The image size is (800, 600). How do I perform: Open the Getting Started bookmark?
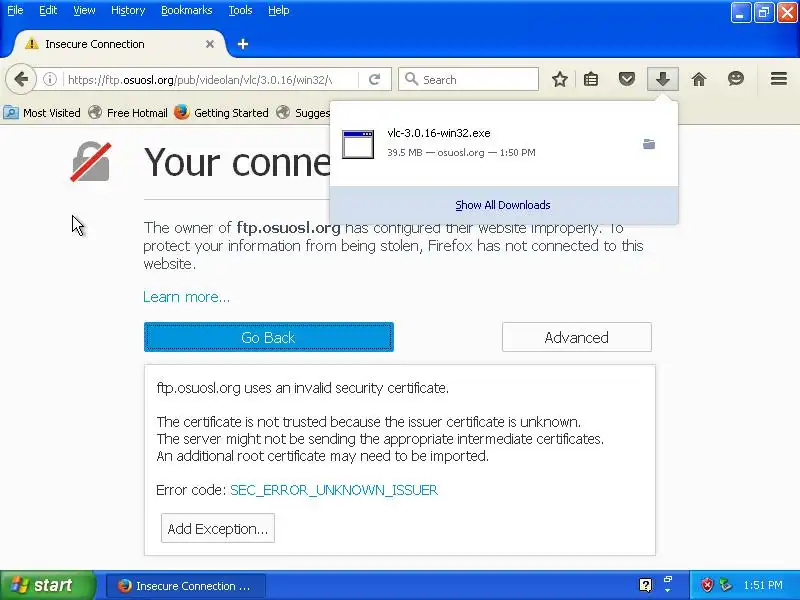pyautogui.click(x=221, y=113)
